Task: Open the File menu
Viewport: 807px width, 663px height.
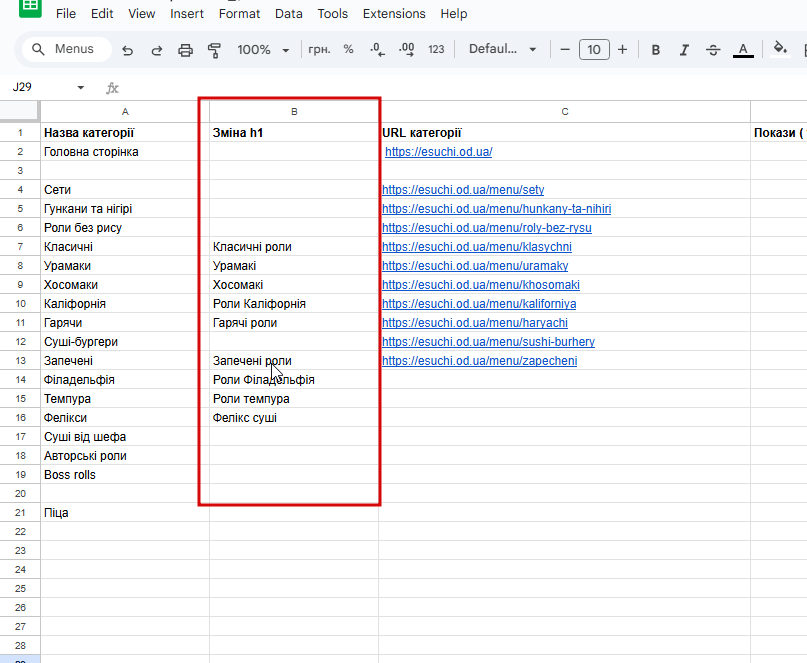Action: (x=66, y=14)
